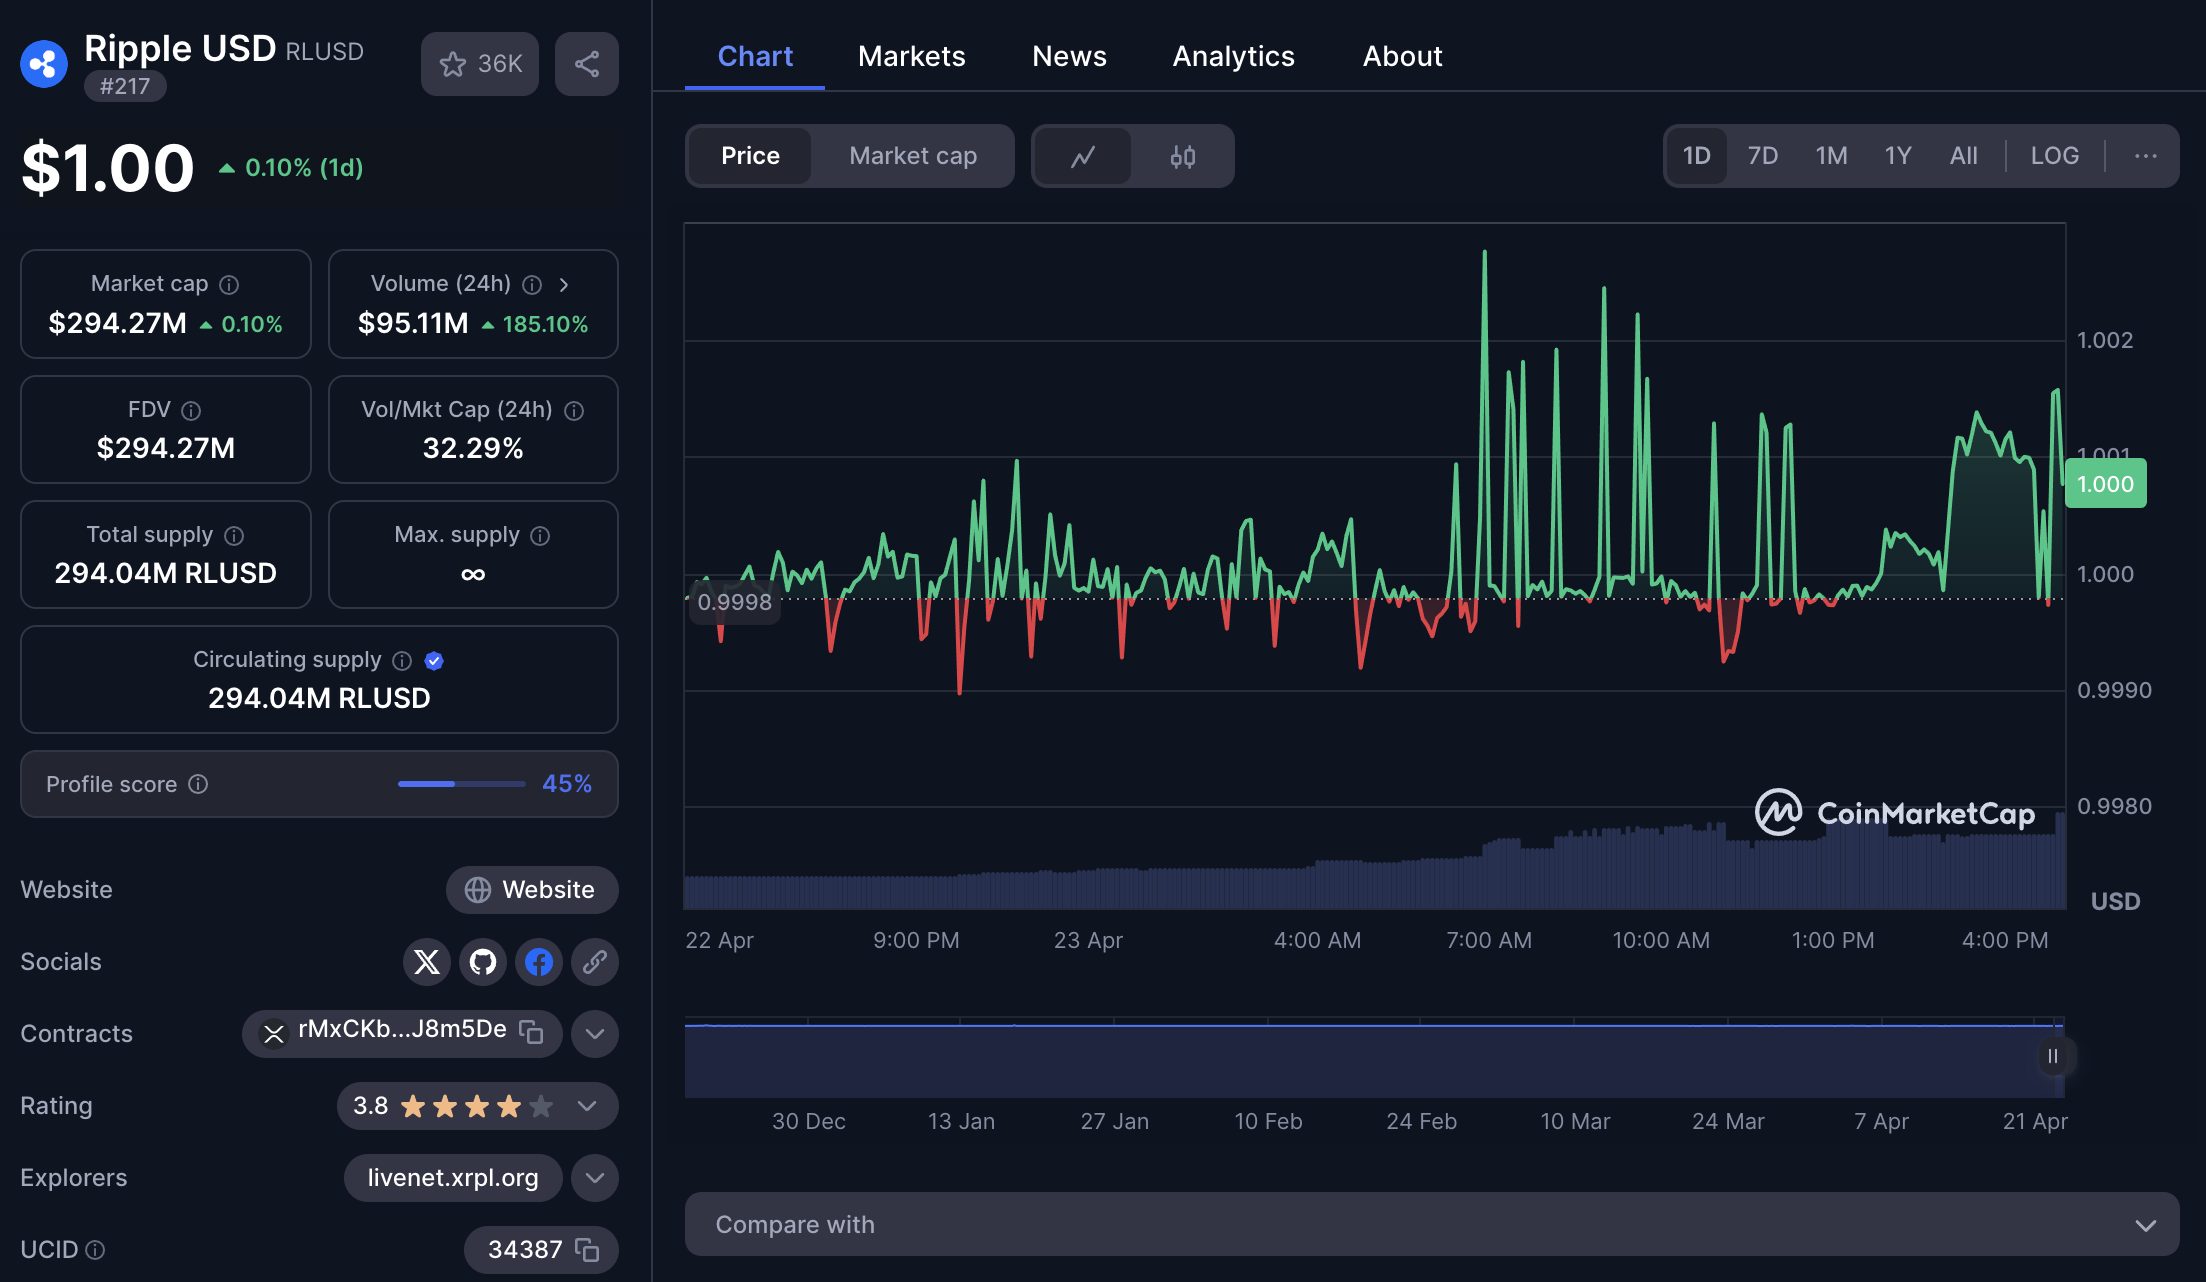This screenshot has height=1282, width=2206.
Task: Select the 1D time range
Action: point(1697,156)
